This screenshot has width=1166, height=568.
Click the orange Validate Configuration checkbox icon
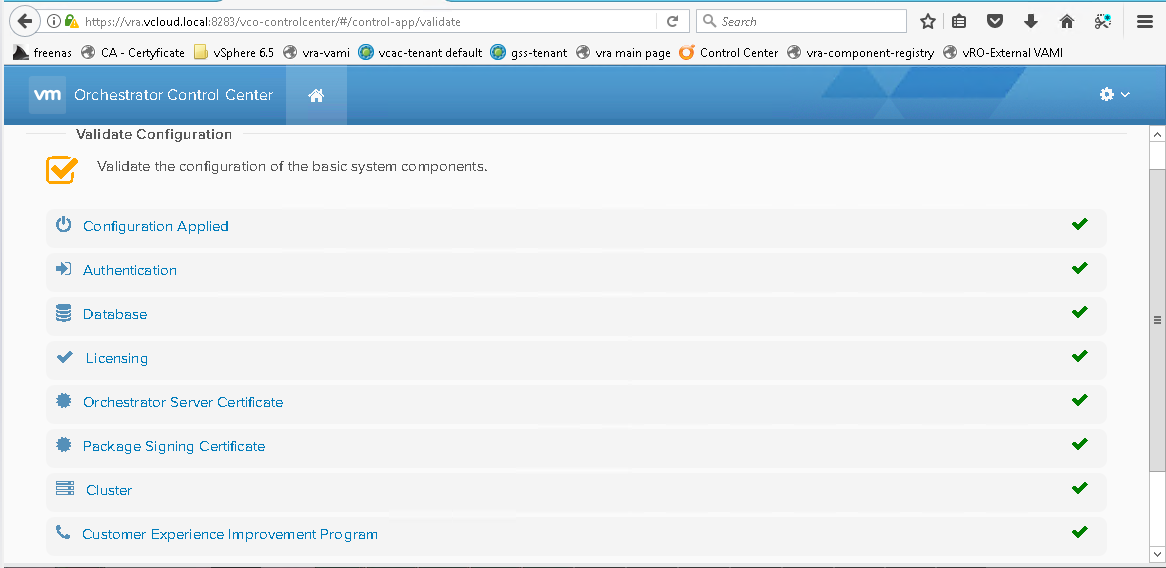(61, 170)
